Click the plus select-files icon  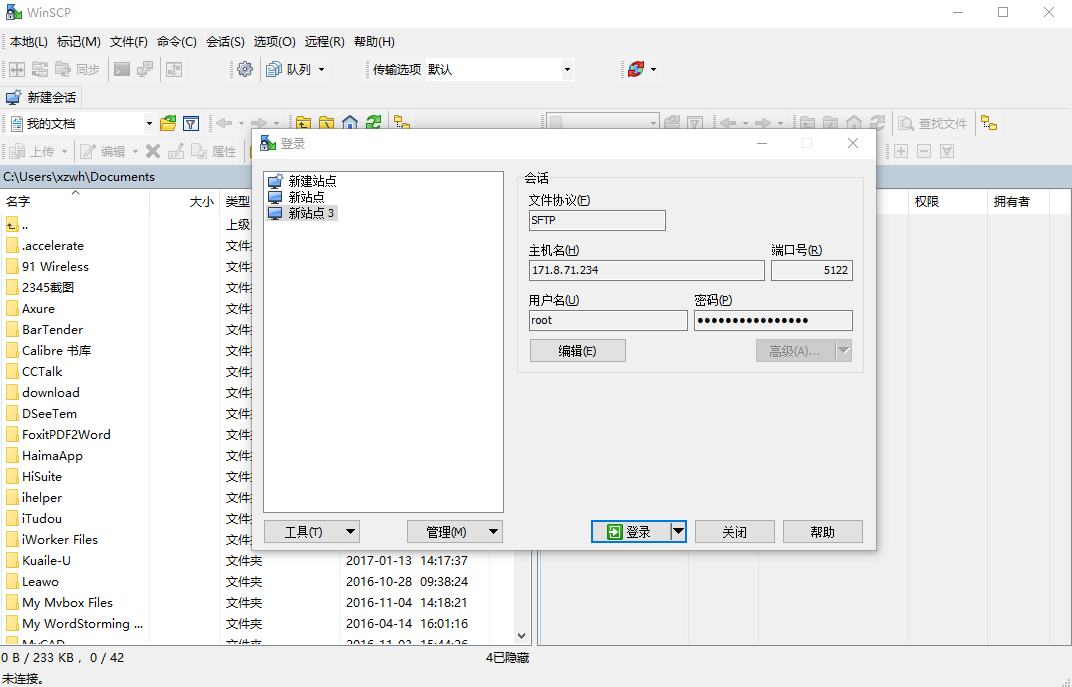coord(901,151)
